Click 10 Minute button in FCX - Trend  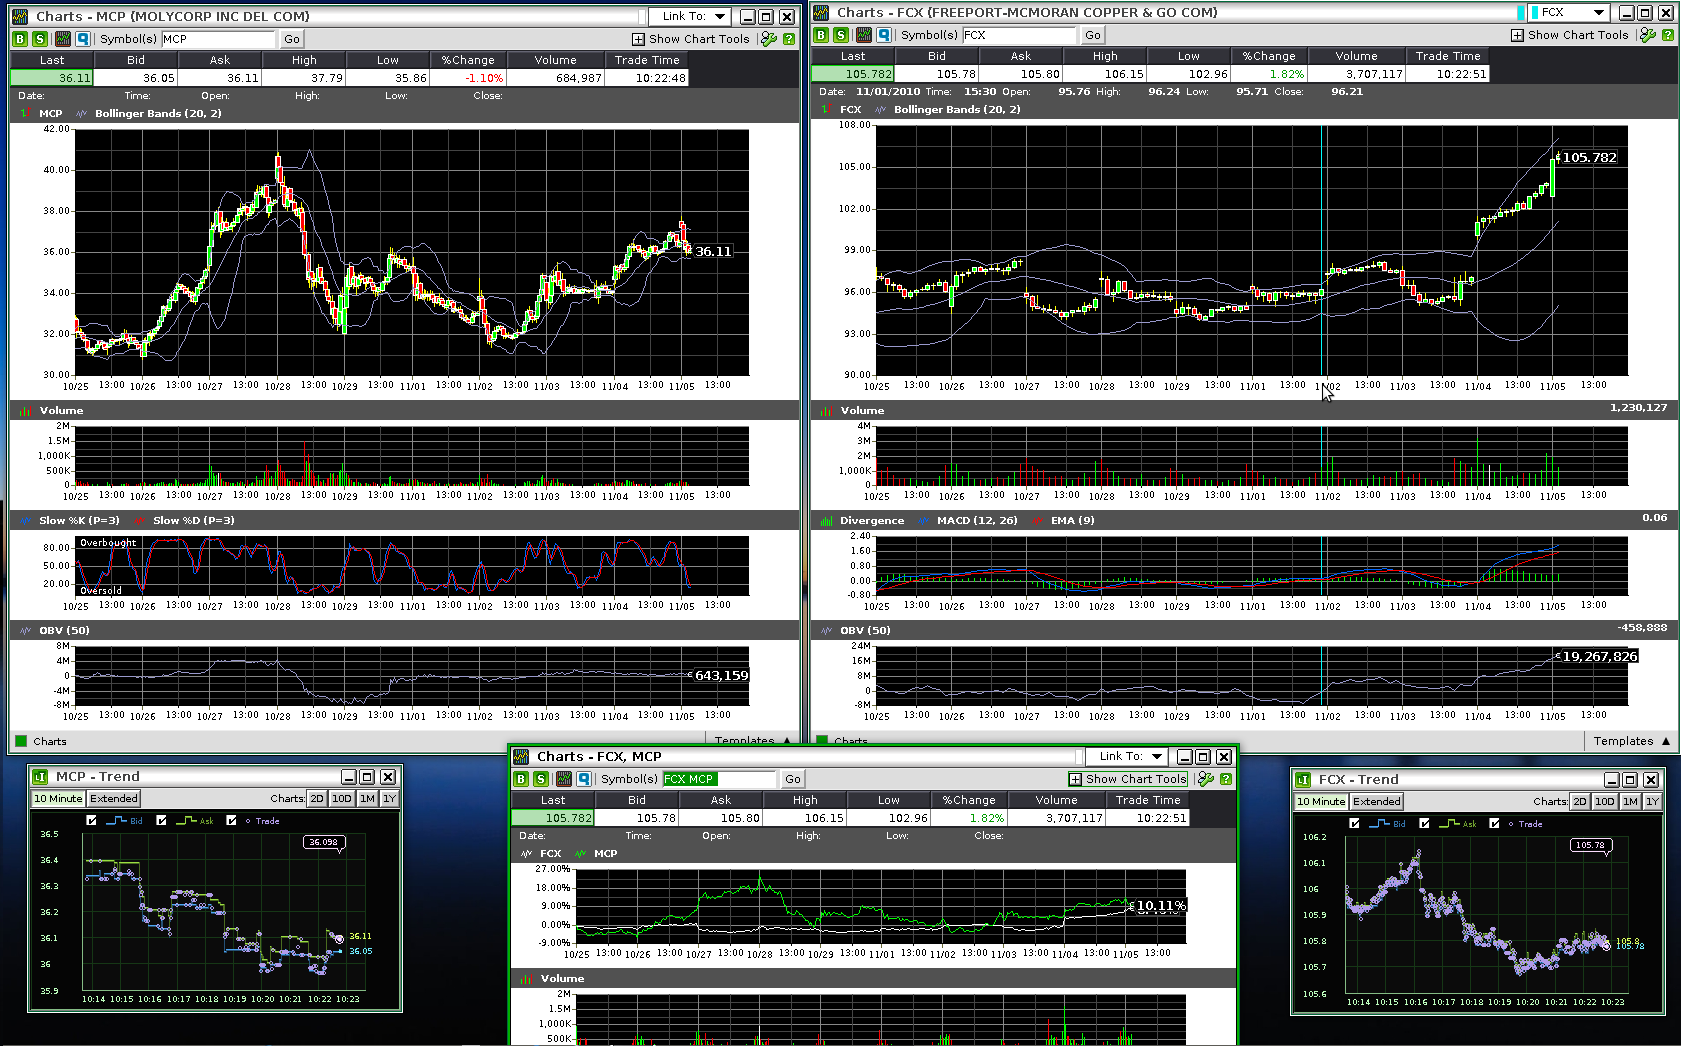click(x=1322, y=802)
